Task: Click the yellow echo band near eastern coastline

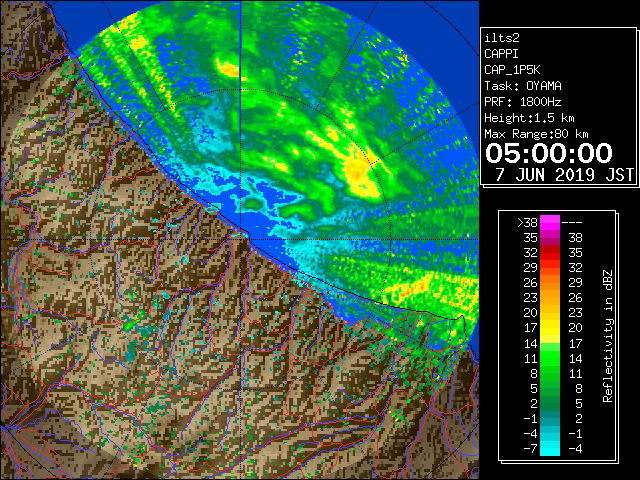Action: (429, 288)
